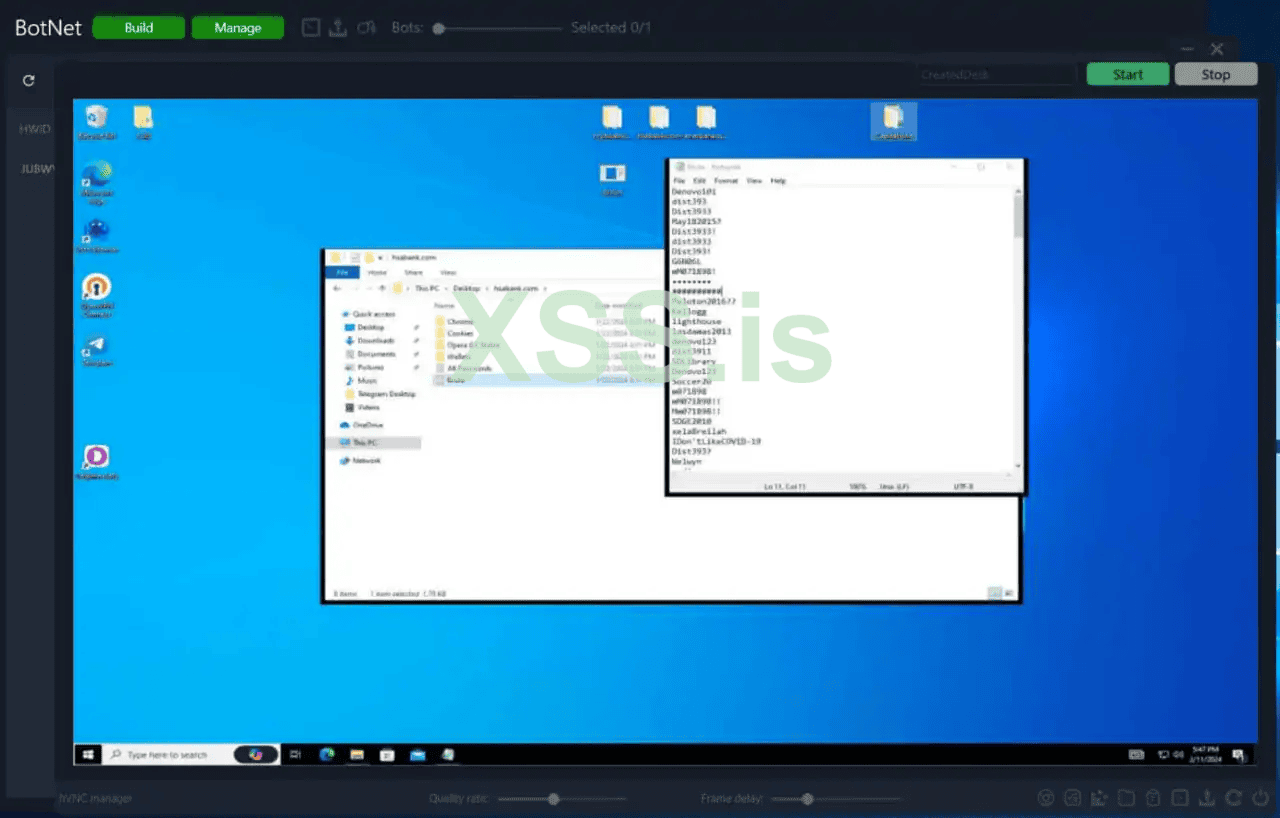The height and width of the screenshot is (818, 1280).
Task: Select the Recycle Bin desktop icon
Action: 97,122
